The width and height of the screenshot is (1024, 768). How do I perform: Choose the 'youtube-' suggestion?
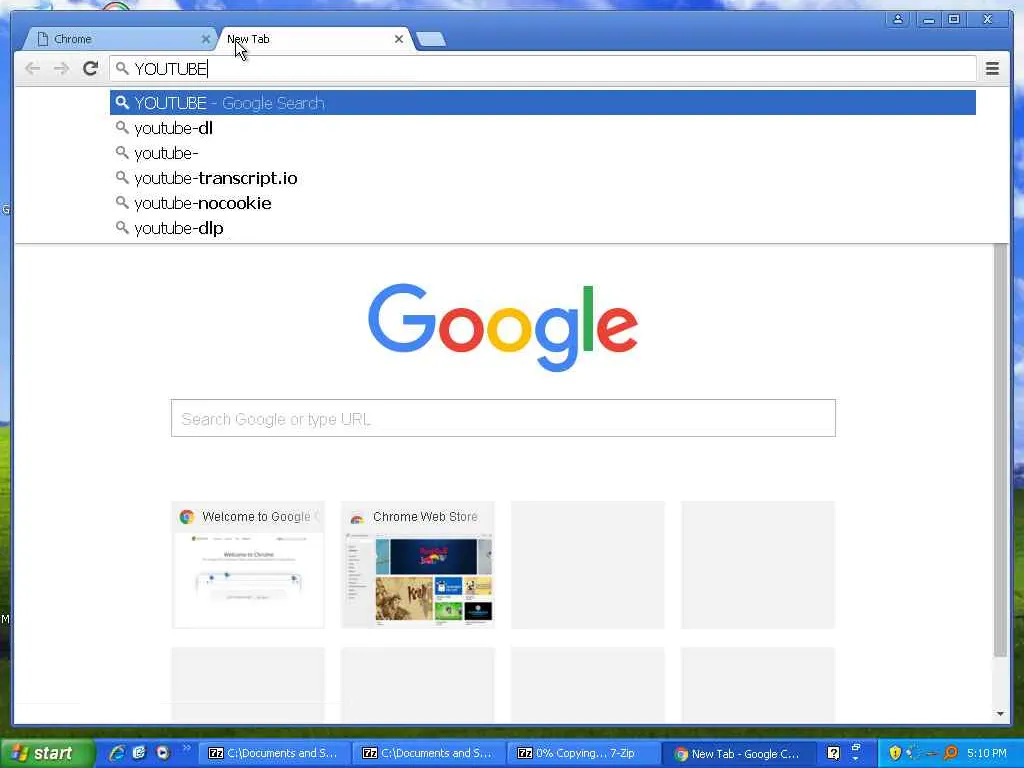[543, 153]
